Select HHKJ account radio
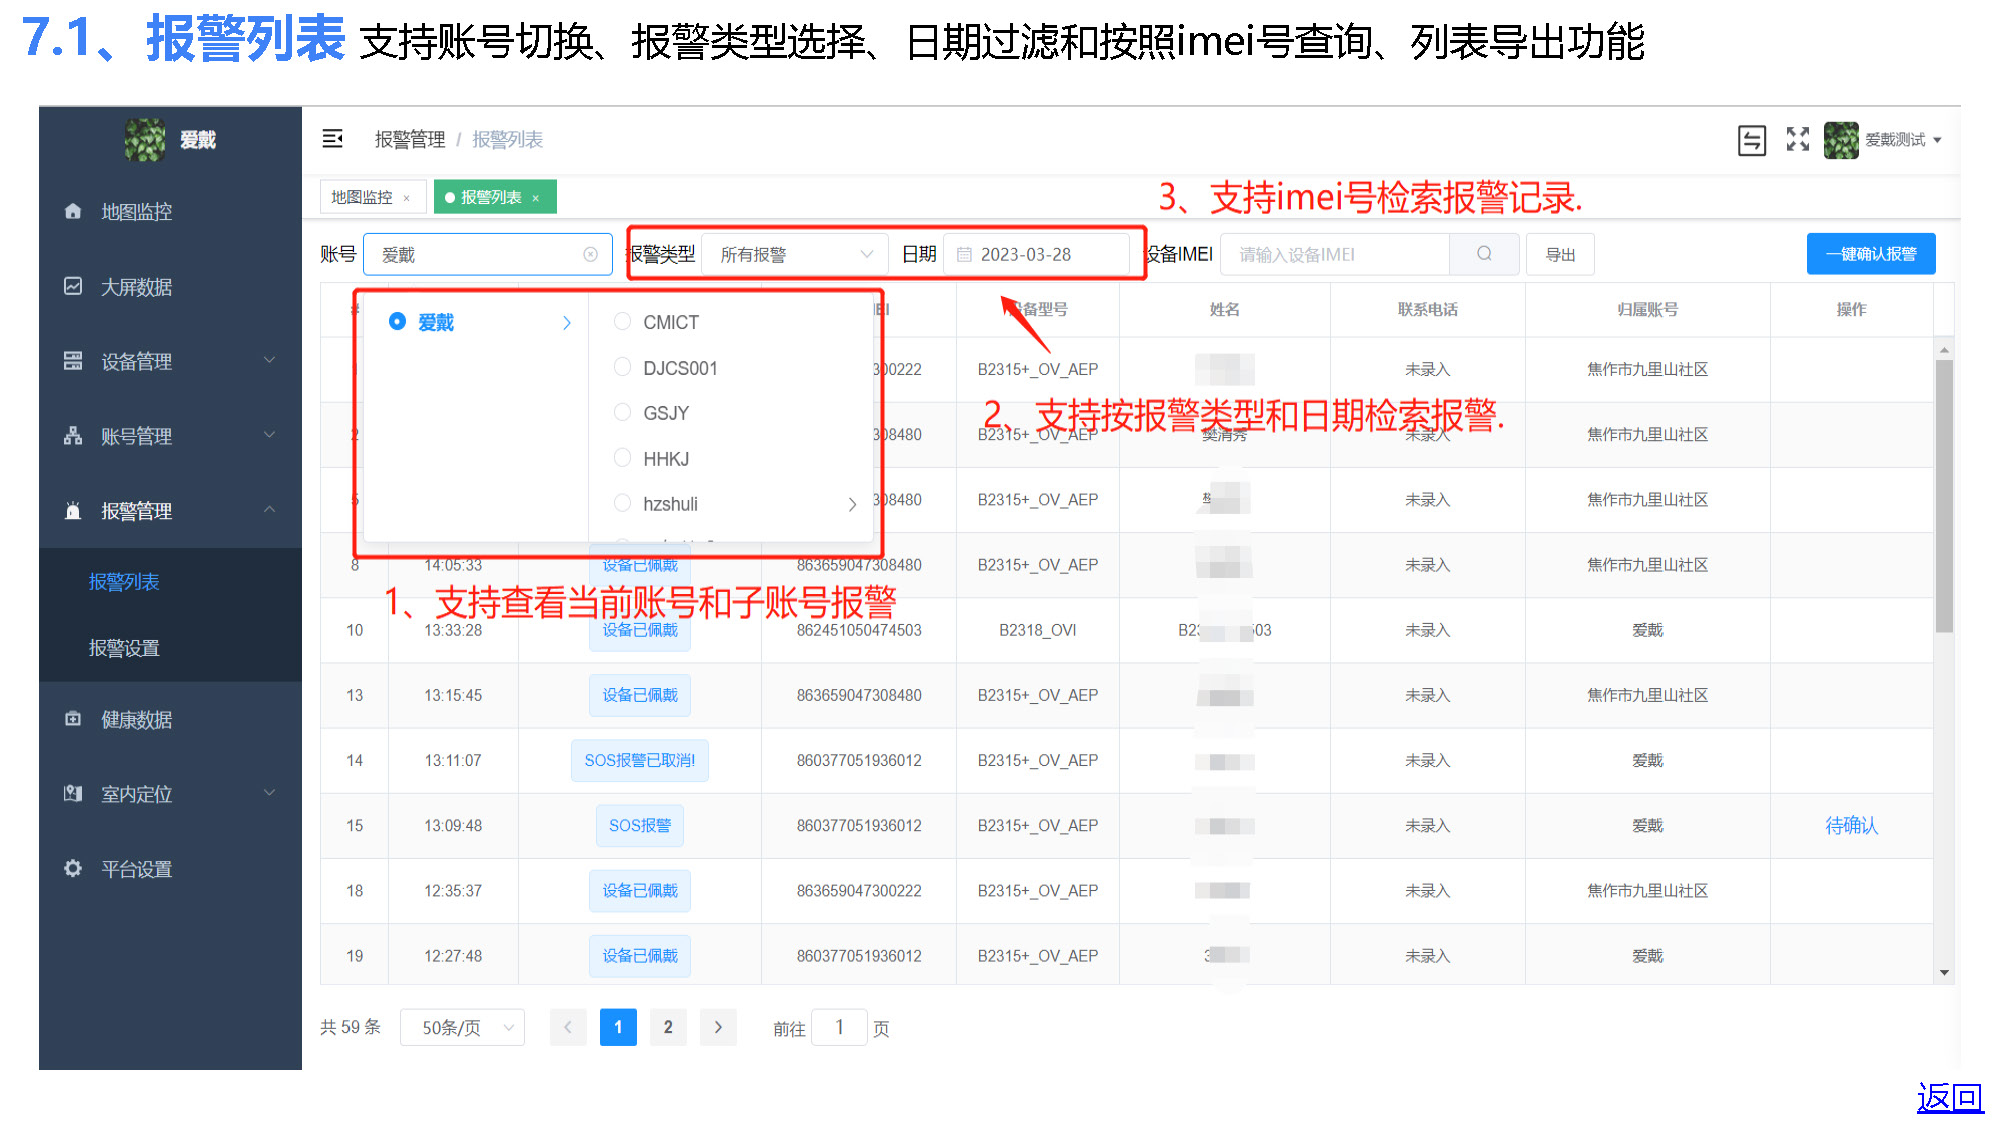Screen dimensions: 2000x1125 pyautogui.click(x=622, y=458)
